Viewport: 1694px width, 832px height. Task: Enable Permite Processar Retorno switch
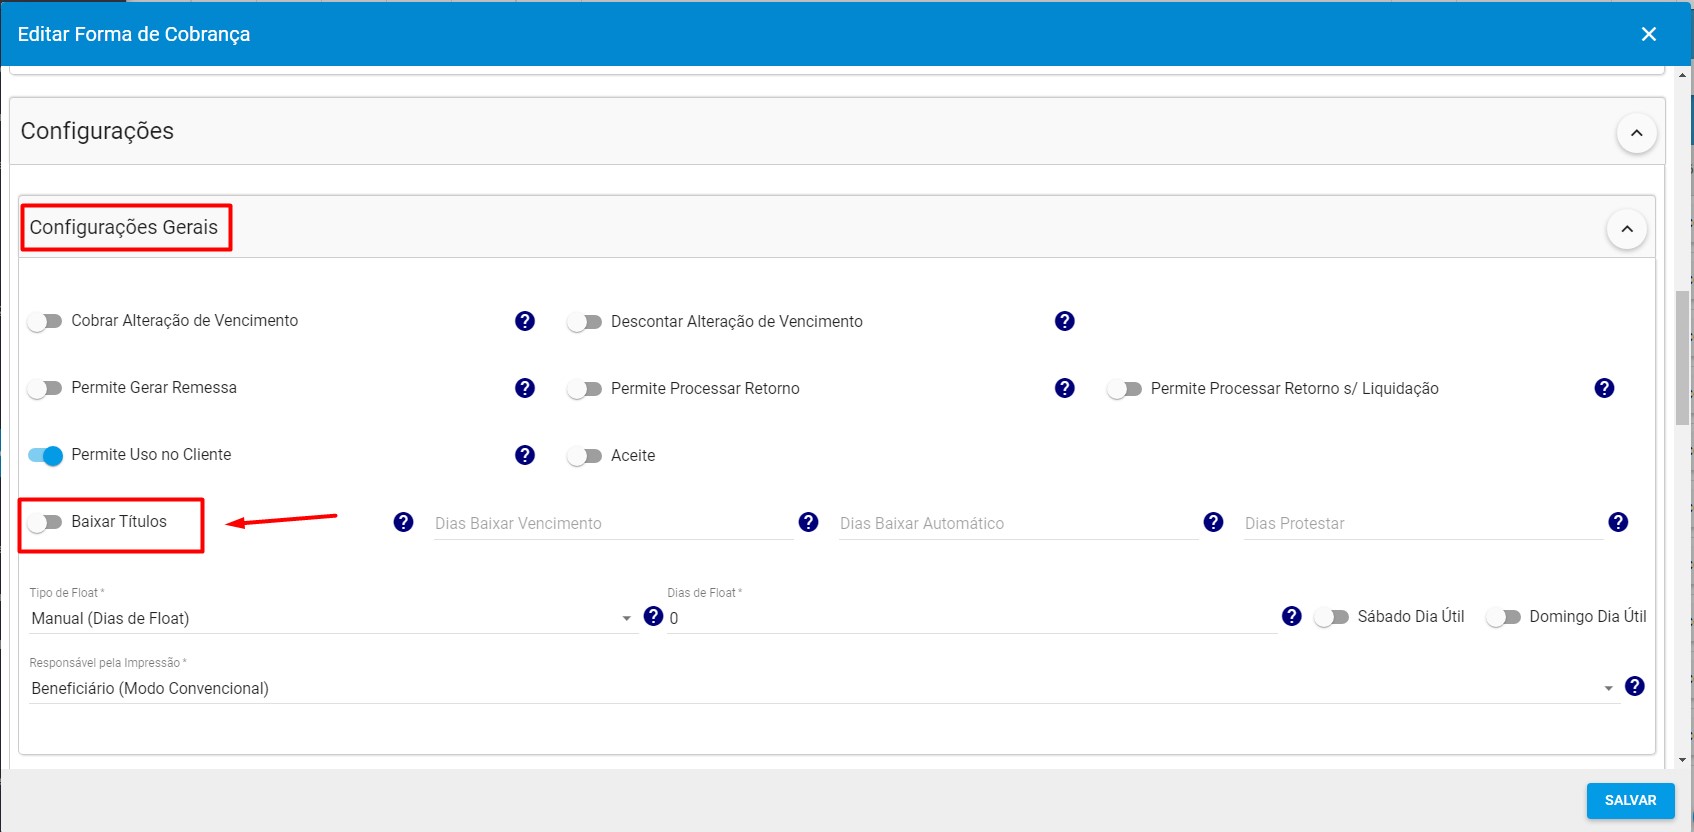[584, 389]
